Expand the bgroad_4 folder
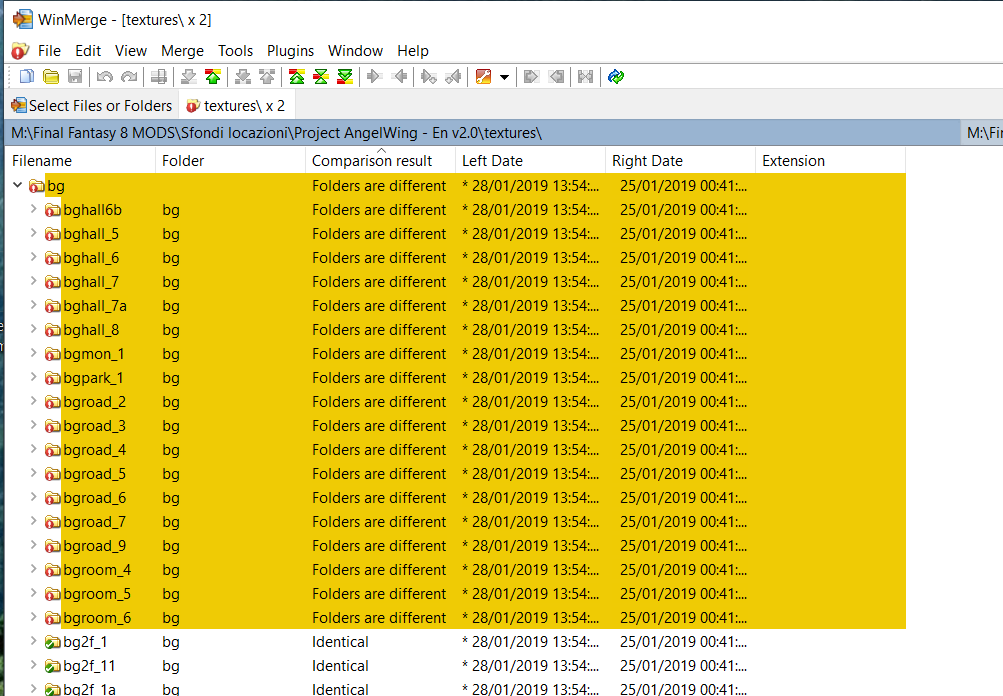This screenshot has height=696, width=1003. [33, 448]
